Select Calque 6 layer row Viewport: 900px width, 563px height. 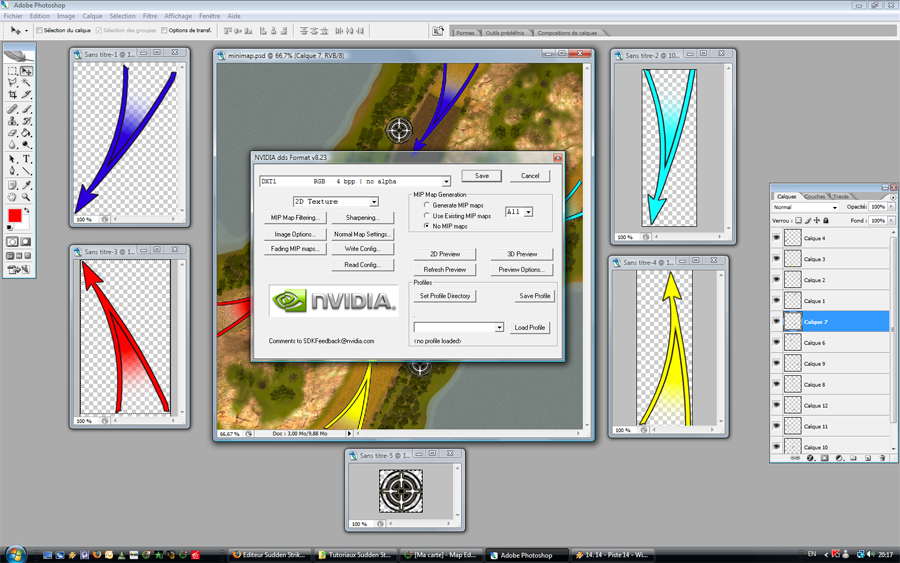pos(831,343)
